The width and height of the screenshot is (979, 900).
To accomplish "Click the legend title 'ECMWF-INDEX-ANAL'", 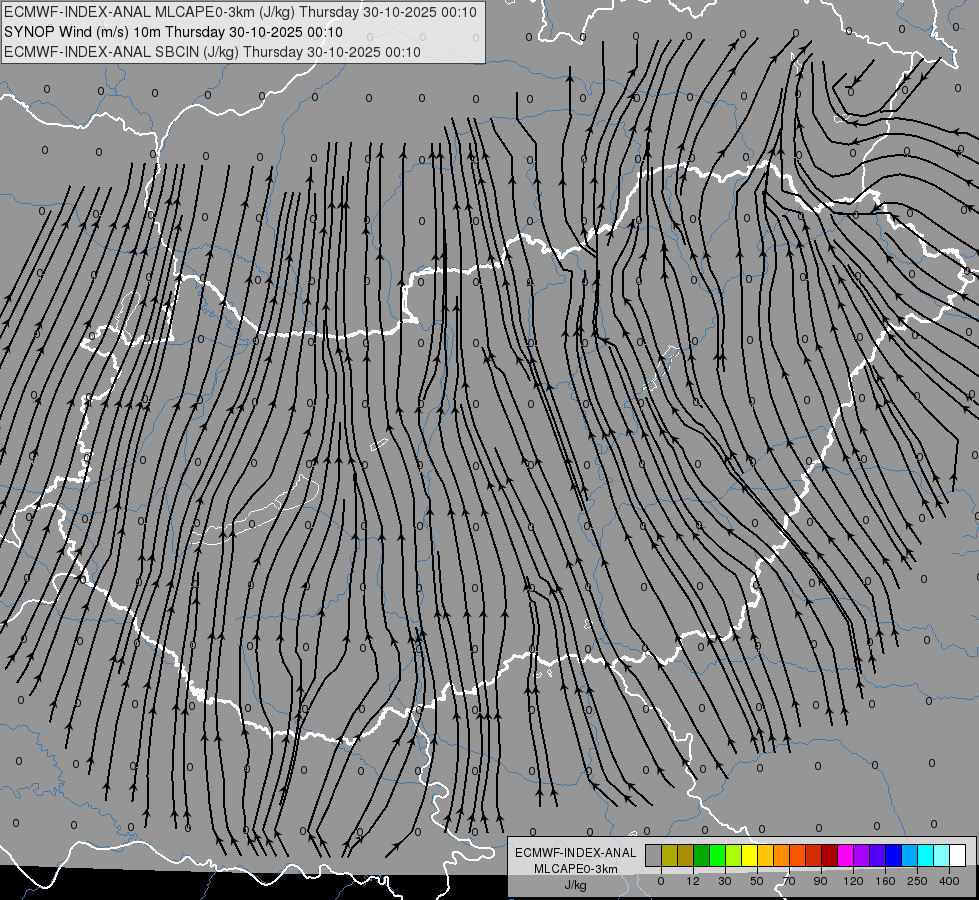I will pyautogui.click(x=576, y=853).
